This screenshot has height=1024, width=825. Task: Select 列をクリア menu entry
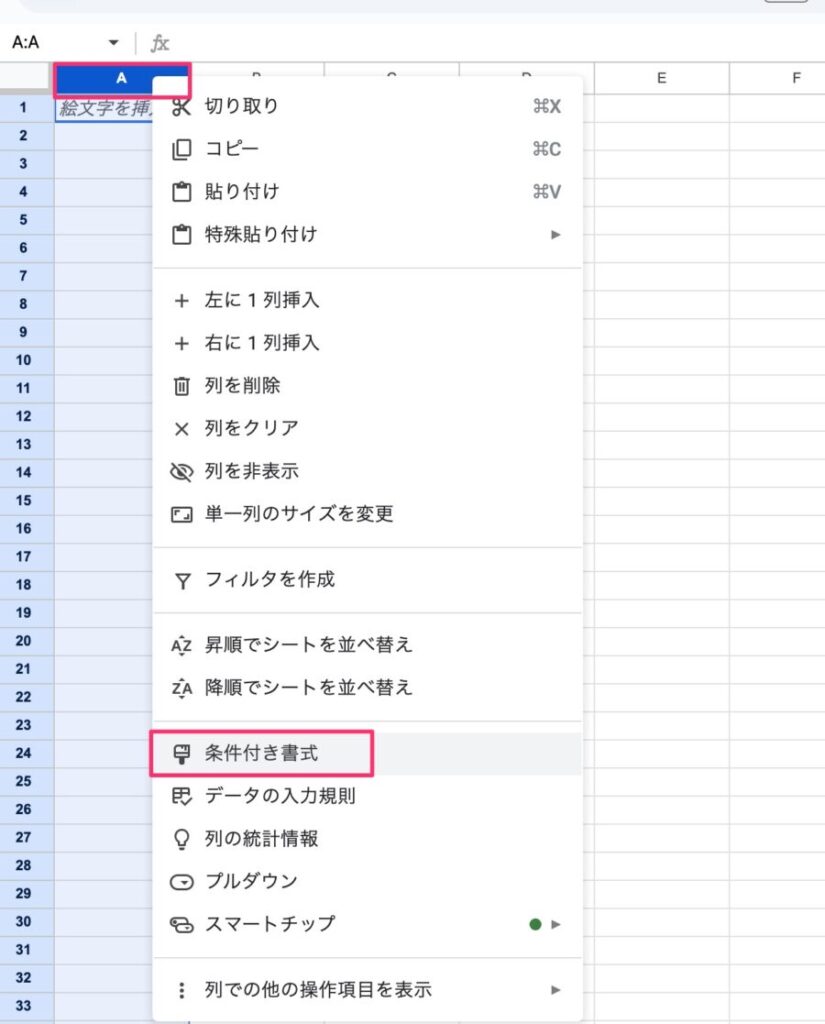(x=367, y=428)
